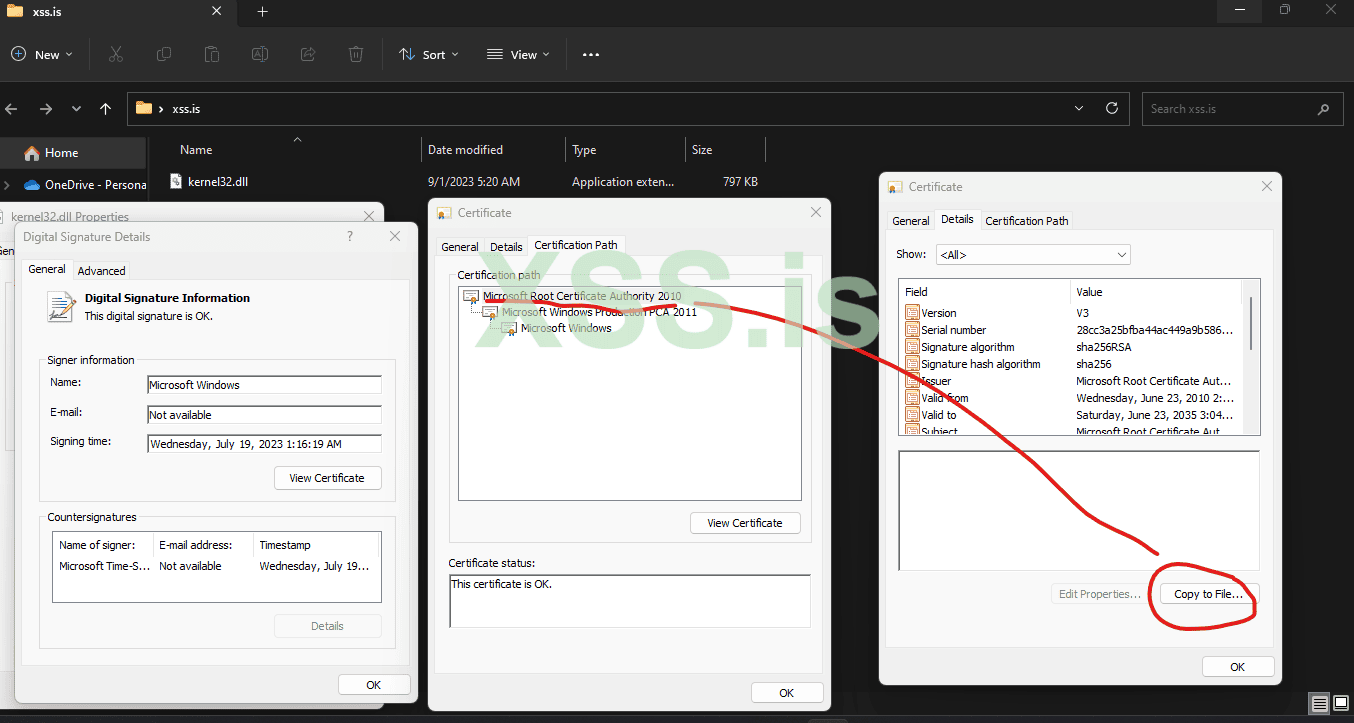Open the Sort dropdown menu
1354x723 pixels.
coord(429,54)
